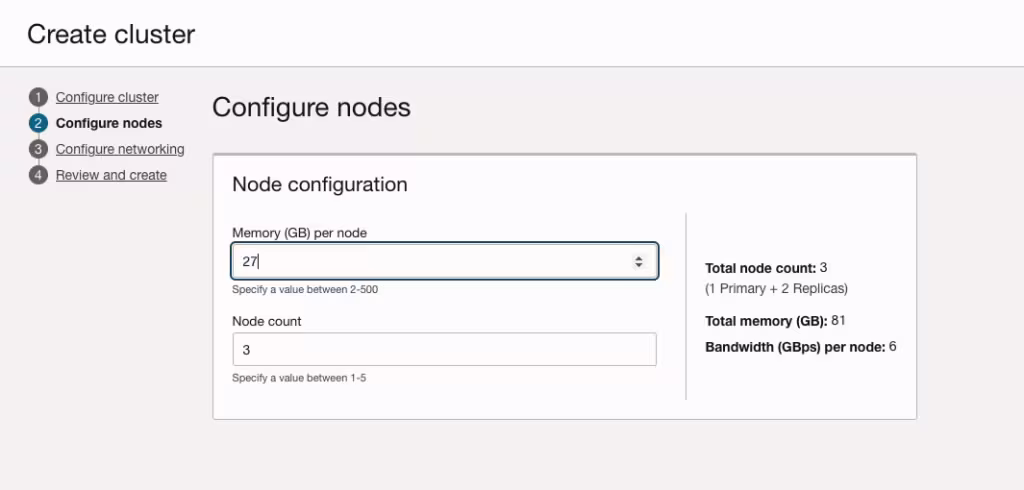The height and width of the screenshot is (490, 1024).
Task: Select the Configure nodes step label
Action: tap(109, 123)
